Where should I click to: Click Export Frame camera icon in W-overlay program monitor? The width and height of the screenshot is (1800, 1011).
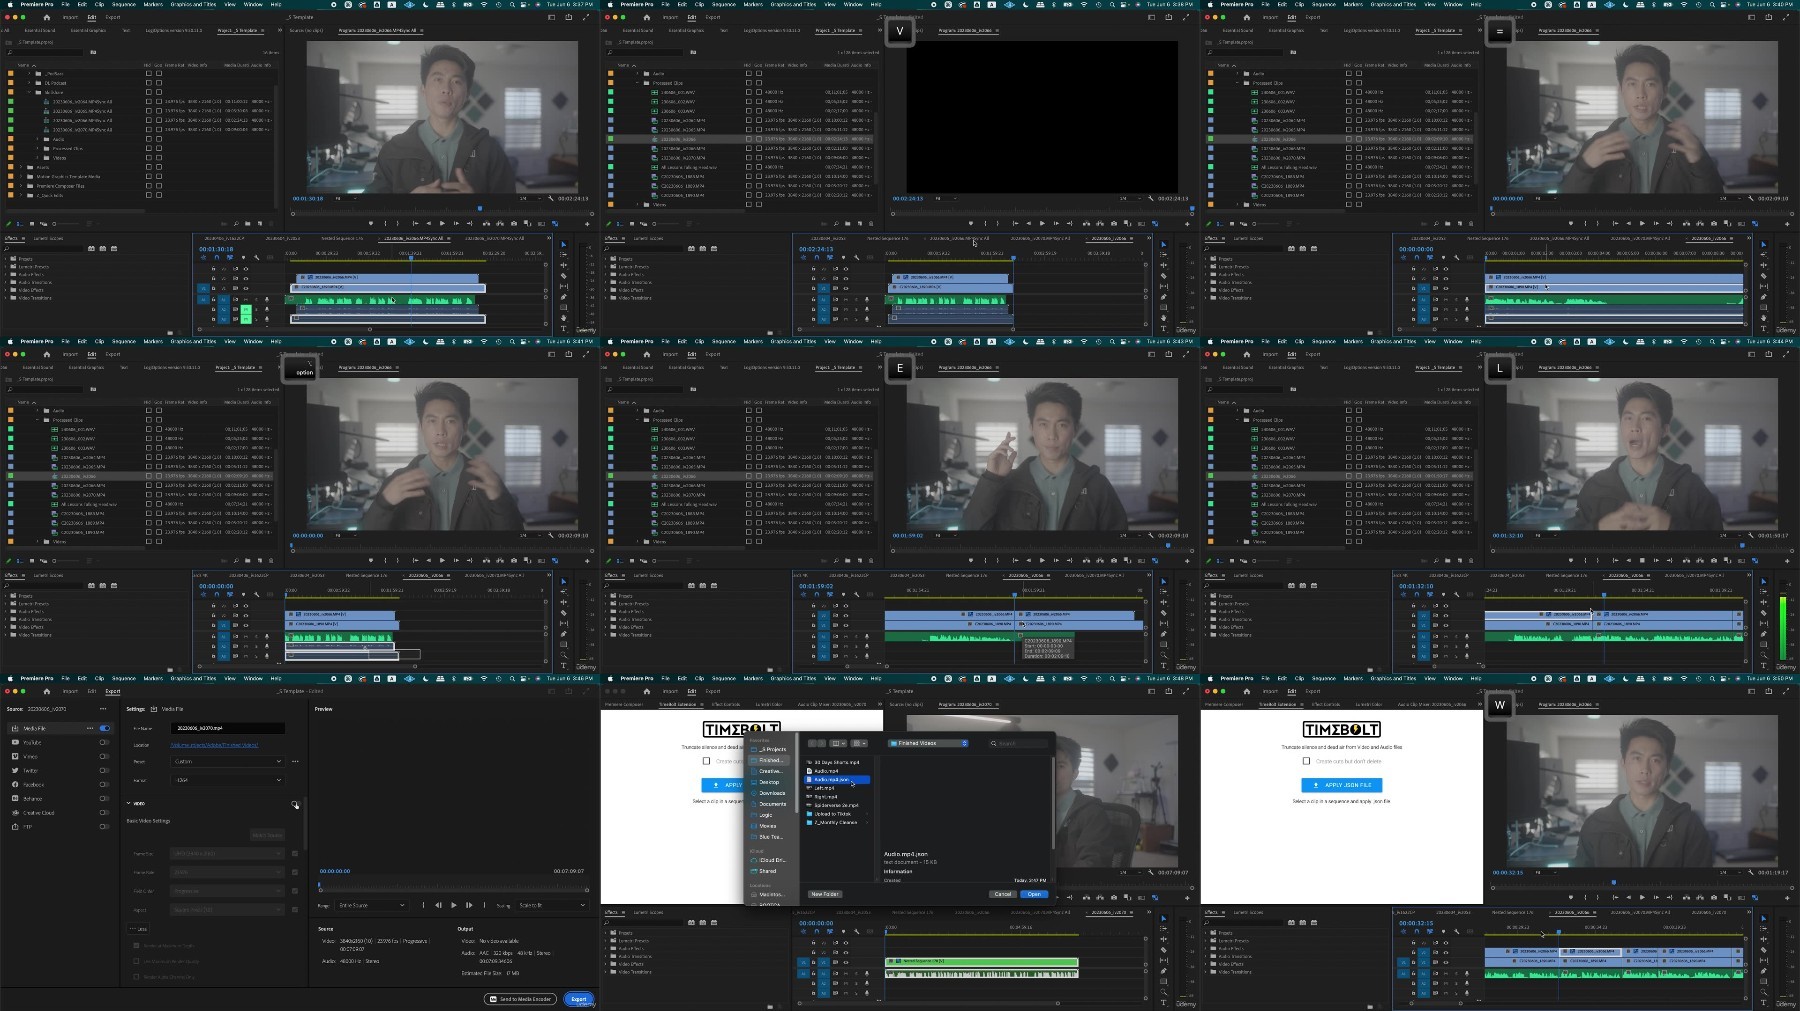click(1714, 897)
